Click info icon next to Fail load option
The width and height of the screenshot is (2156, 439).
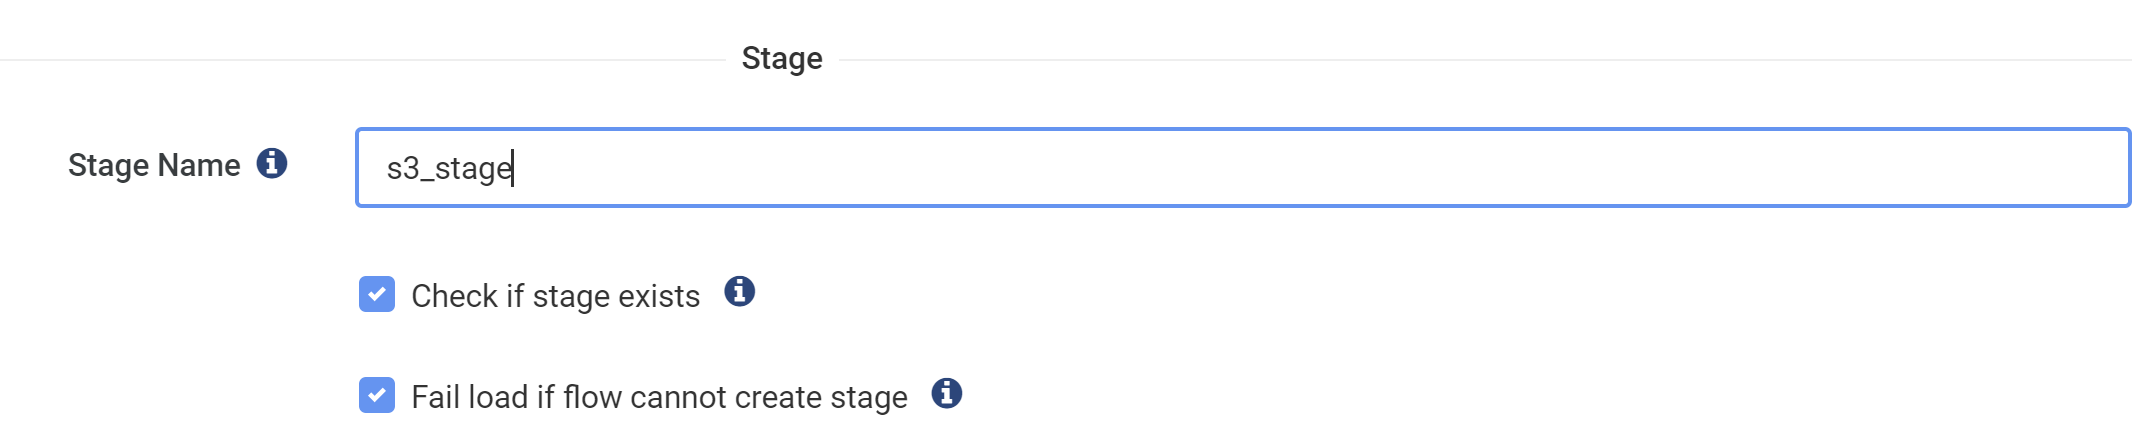click(x=946, y=393)
